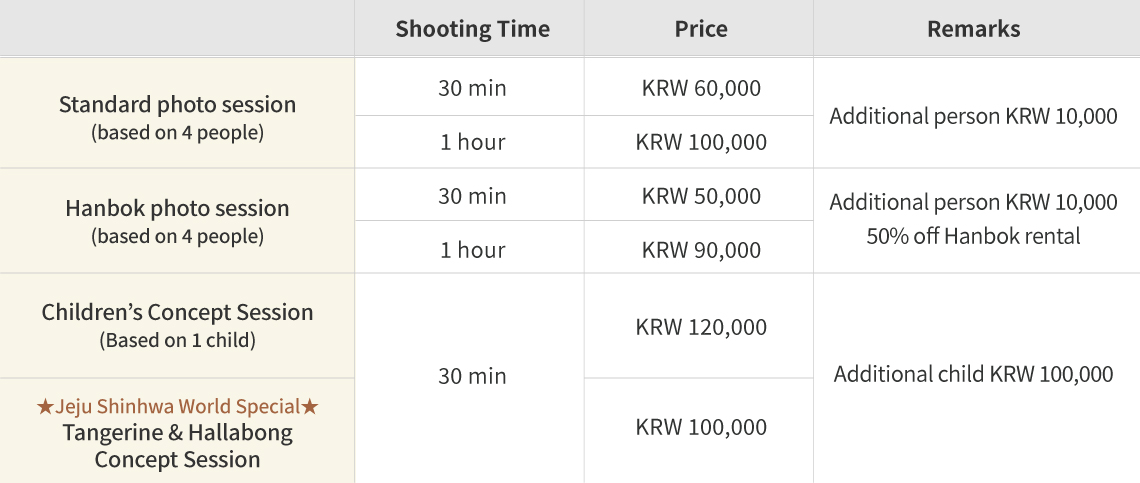Click Tangerine & Hallabong Concept Session title
The height and width of the screenshot is (483, 1140).
click(177, 446)
